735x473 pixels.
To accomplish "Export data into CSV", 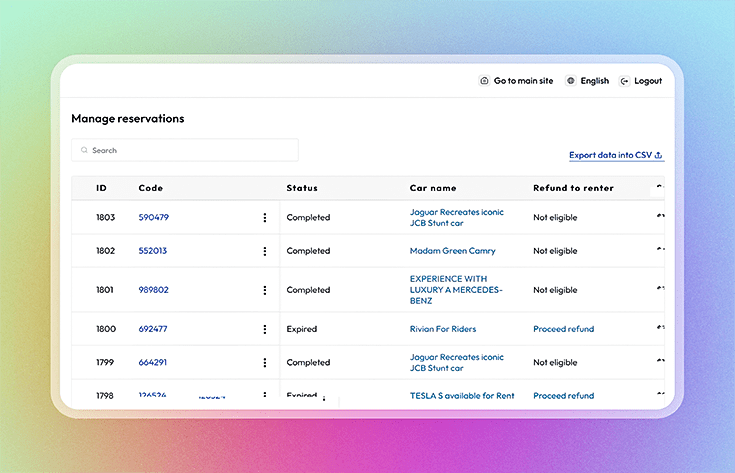I will [x=616, y=155].
